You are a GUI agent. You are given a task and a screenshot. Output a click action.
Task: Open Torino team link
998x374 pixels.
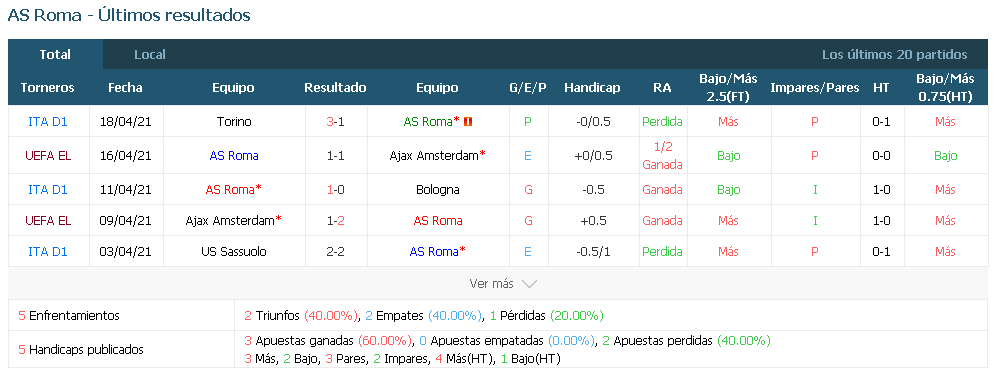[x=234, y=121]
